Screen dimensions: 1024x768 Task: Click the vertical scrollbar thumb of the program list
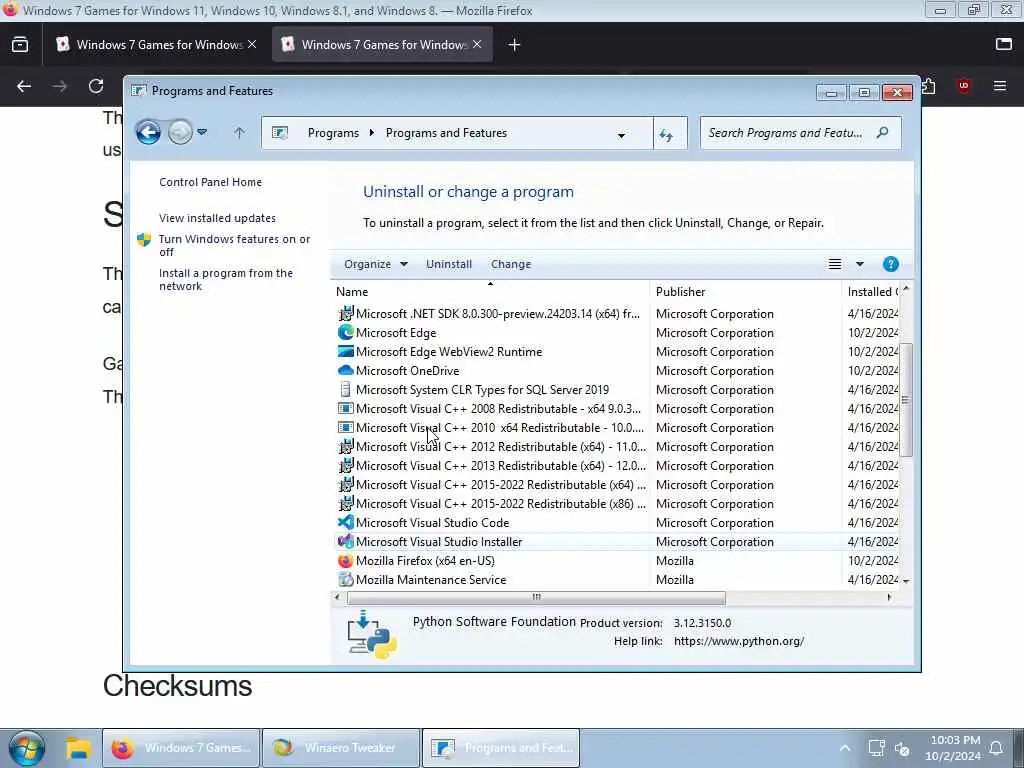905,400
